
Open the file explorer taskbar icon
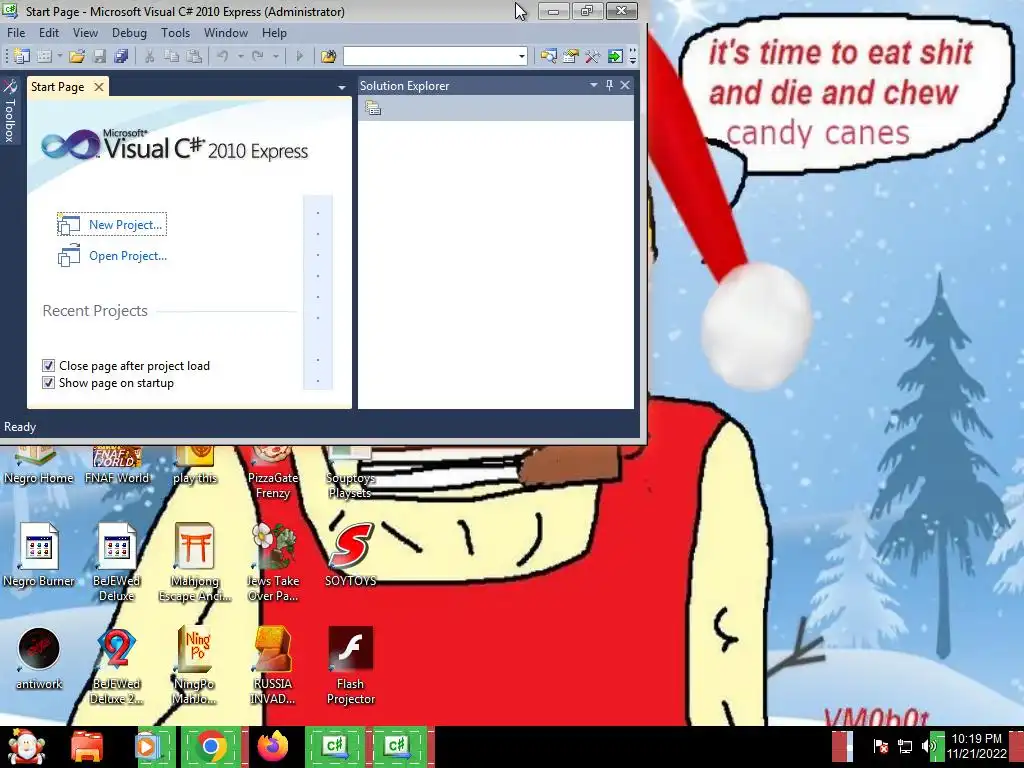87,746
